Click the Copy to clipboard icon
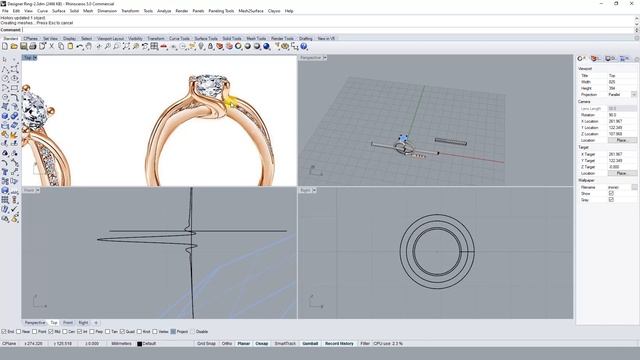 (x=61, y=47)
